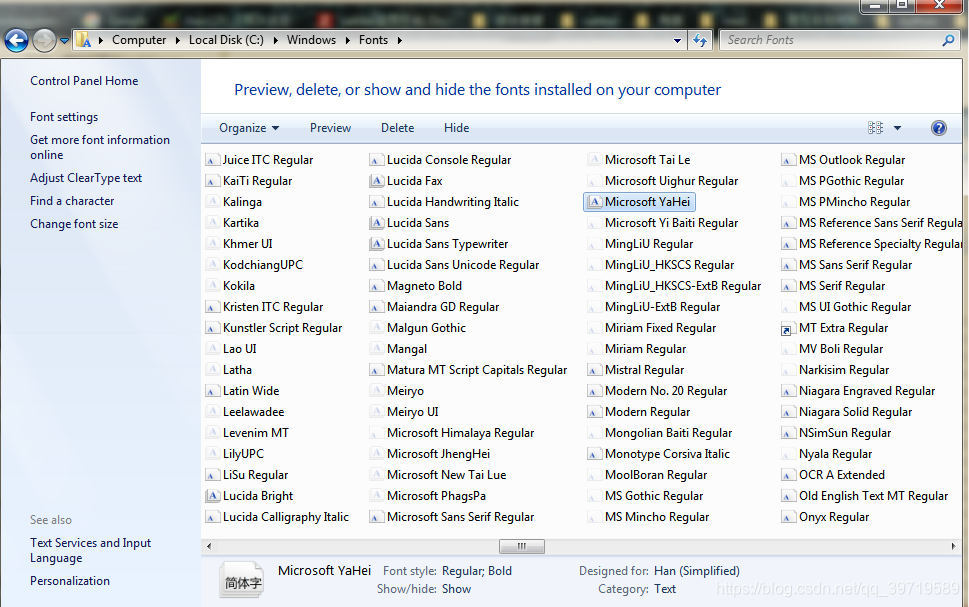Click the Refresh button beside address bar

point(700,40)
